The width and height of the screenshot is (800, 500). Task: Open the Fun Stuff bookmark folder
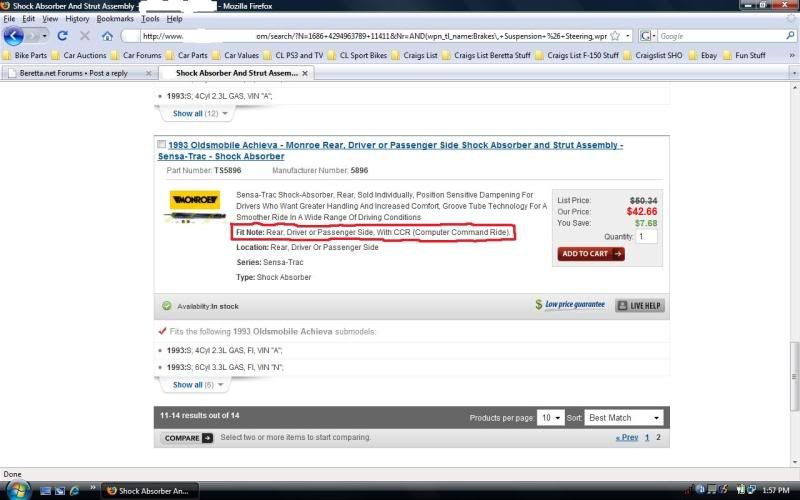tap(744, 55)
